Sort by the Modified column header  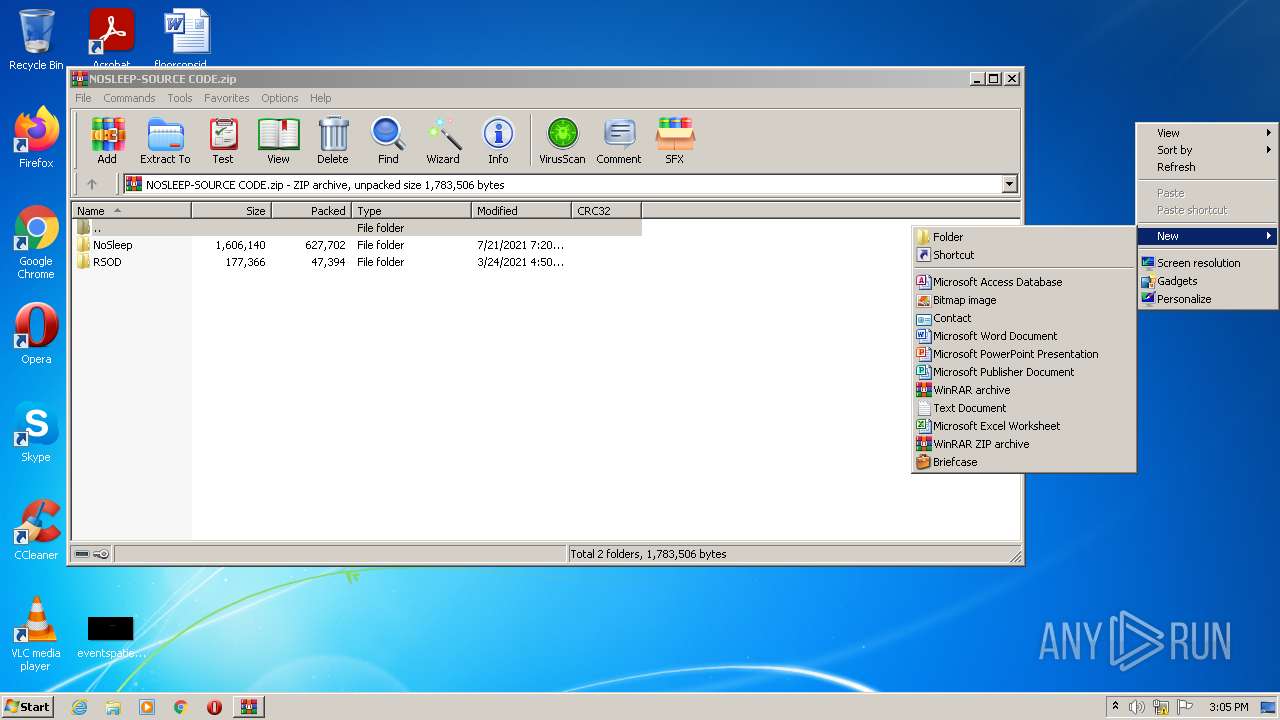(x=521, y=210)
